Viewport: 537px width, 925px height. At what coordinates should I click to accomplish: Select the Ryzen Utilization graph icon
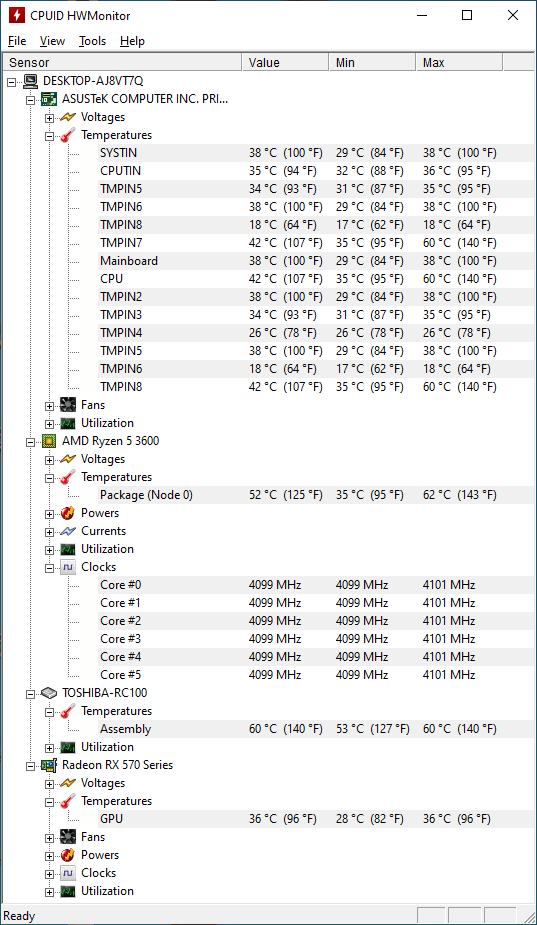click(x=68, y=549)
